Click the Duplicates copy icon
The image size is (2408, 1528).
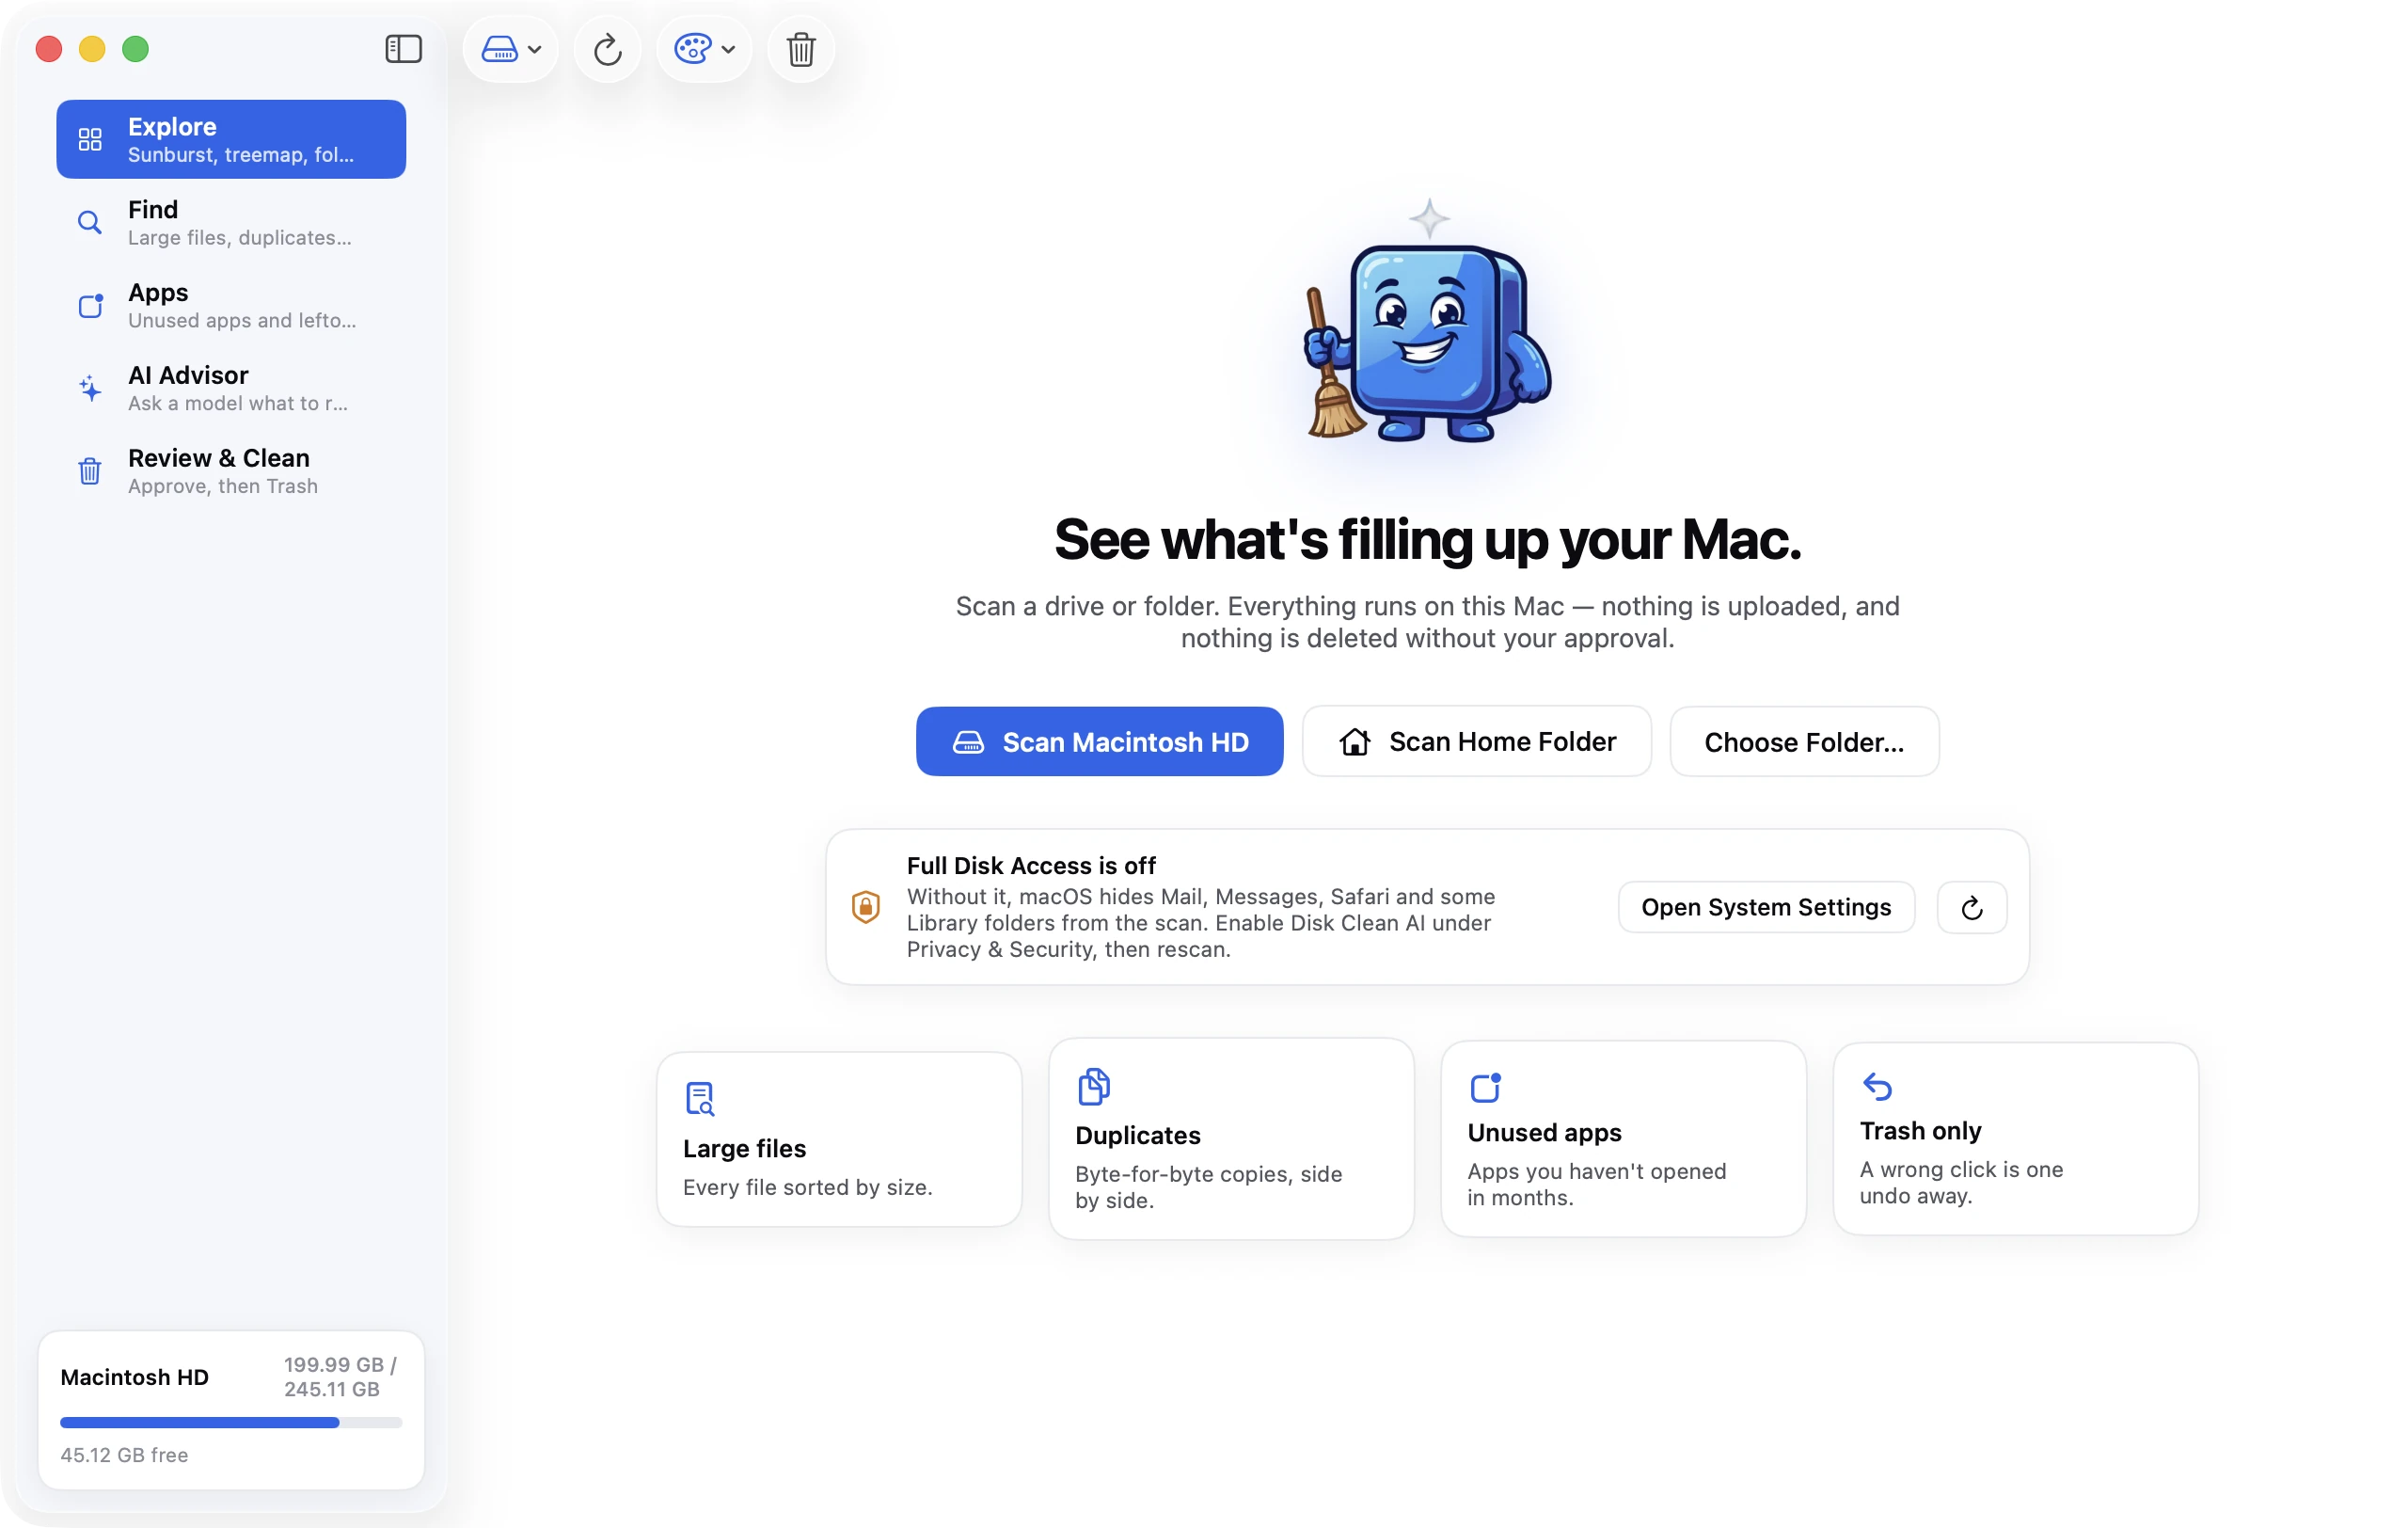[1093, 1087]
